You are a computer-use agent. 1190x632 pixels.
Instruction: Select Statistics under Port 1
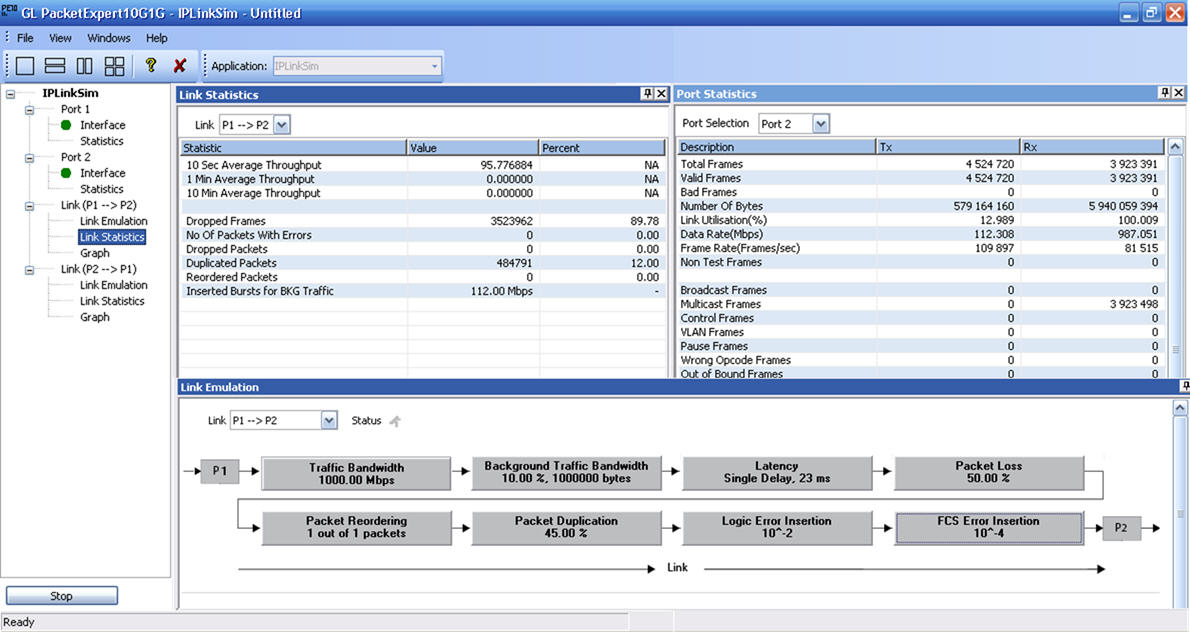pyautogui.click(x=102, y=141)
